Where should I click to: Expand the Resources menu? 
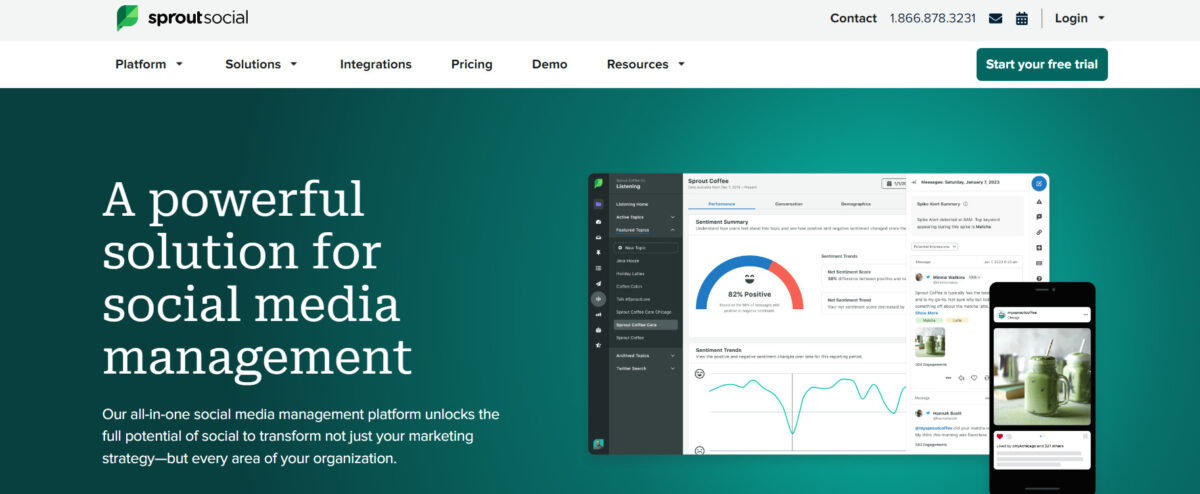pyautogui.click(x=646, y=64)
